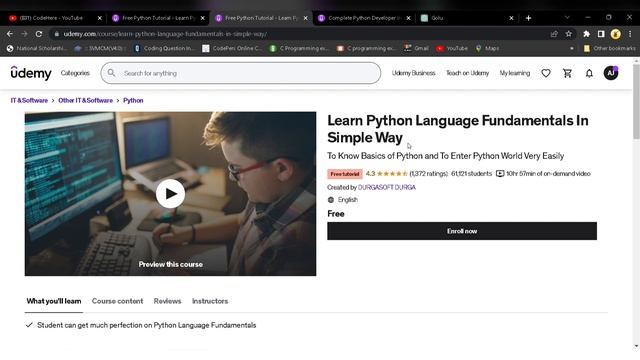Click the search magnifier icon
The width and height of the screenshot is (640, 360).
pos(111,73)
